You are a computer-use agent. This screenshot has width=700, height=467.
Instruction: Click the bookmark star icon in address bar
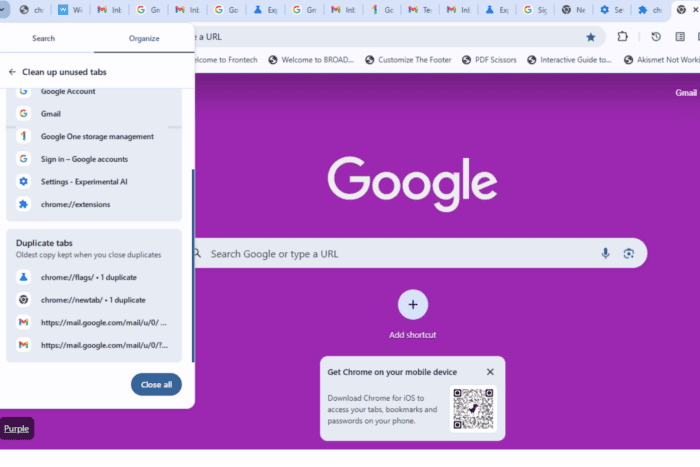click(590, 37)
